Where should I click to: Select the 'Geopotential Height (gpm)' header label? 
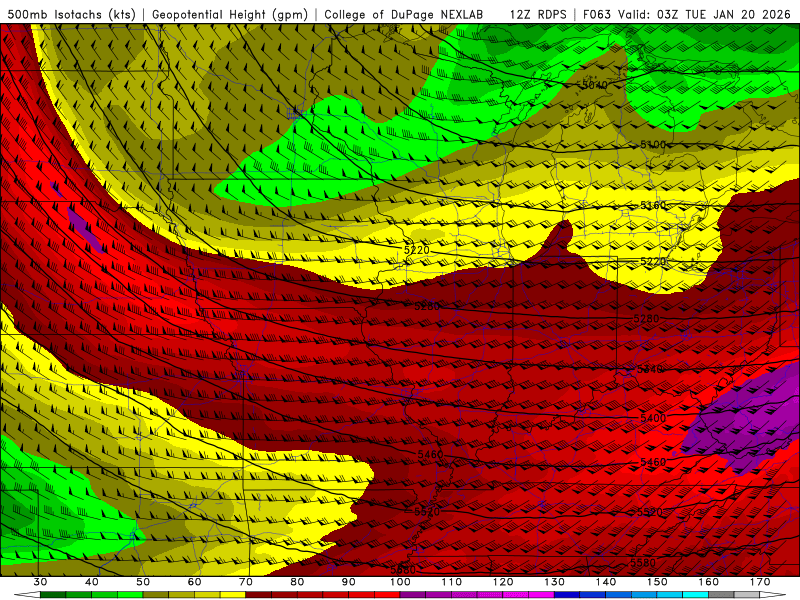pos(230,14)
